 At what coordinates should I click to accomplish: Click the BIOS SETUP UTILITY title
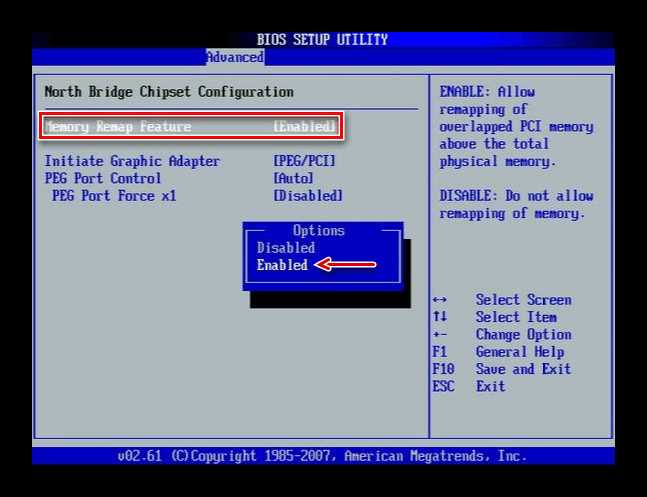pos(322,40)
